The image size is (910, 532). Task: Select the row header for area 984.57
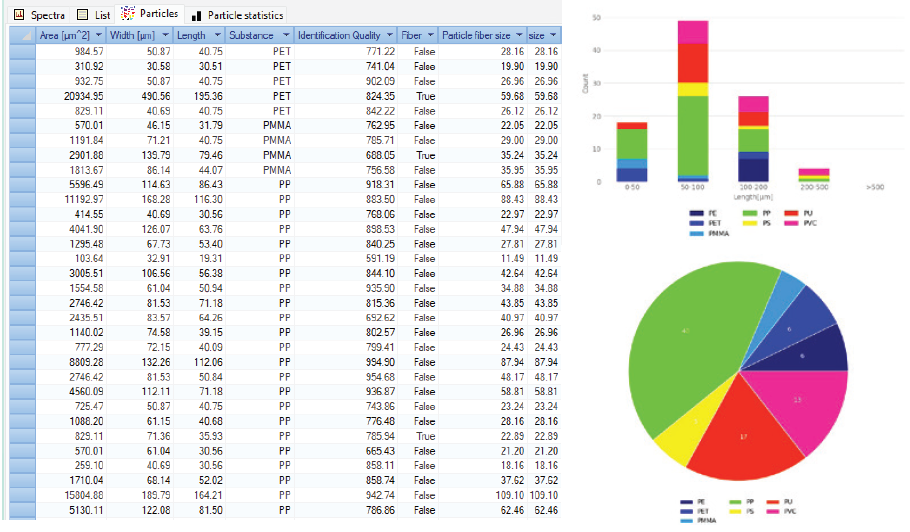[x=22, y=52]
